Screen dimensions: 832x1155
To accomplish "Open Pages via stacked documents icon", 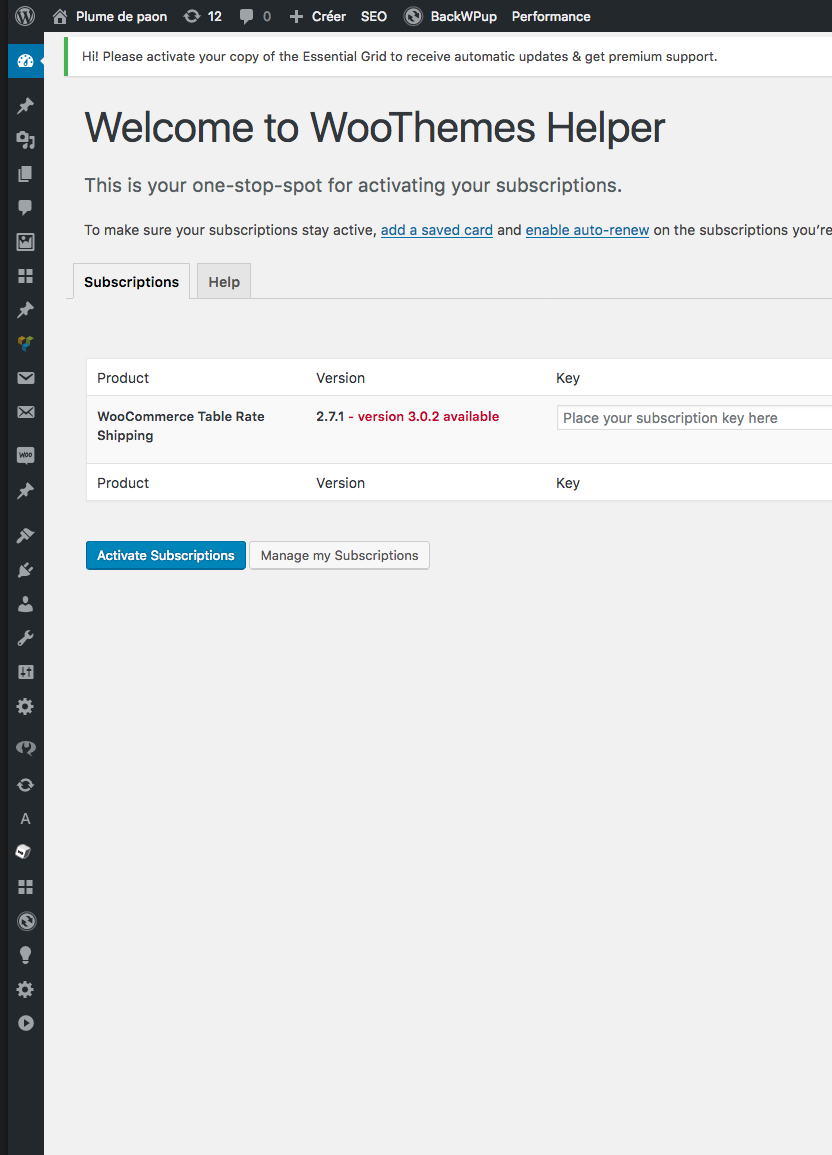I will (25, 174).
